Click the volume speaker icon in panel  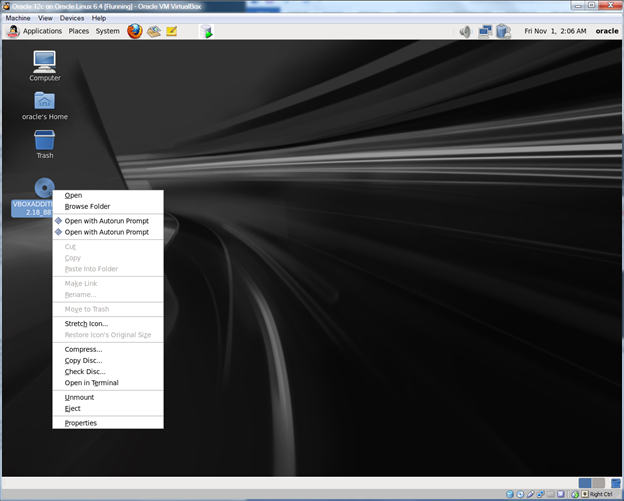465,31
